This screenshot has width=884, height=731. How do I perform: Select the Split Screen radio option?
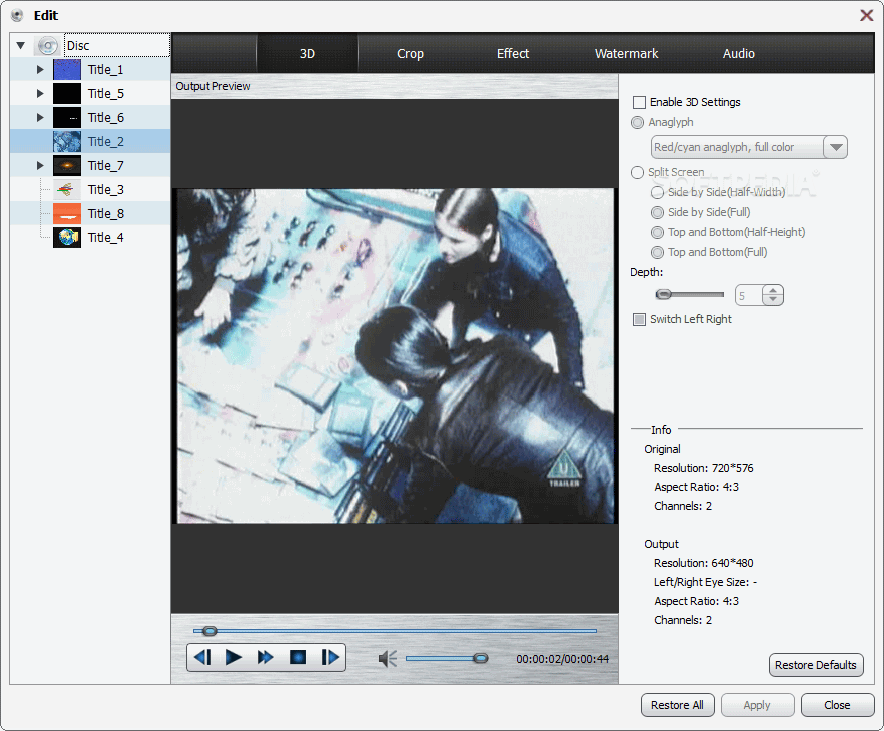[x=638, y=172]
